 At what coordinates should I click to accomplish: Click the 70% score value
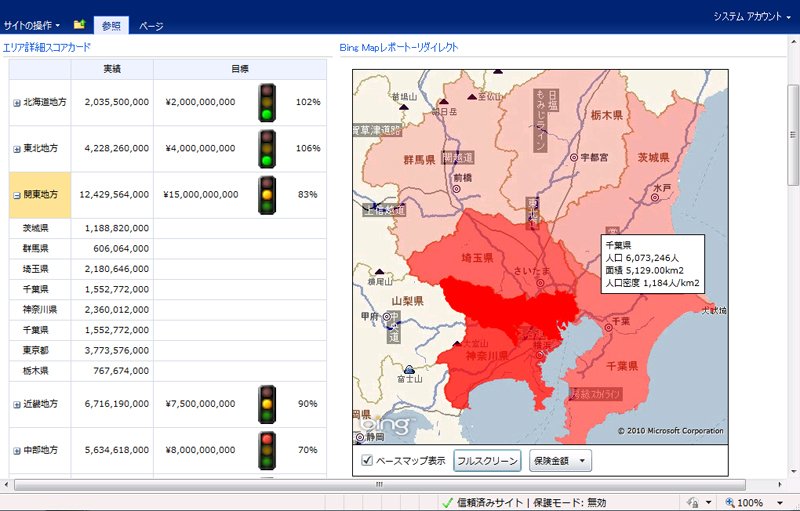point(308,450)
